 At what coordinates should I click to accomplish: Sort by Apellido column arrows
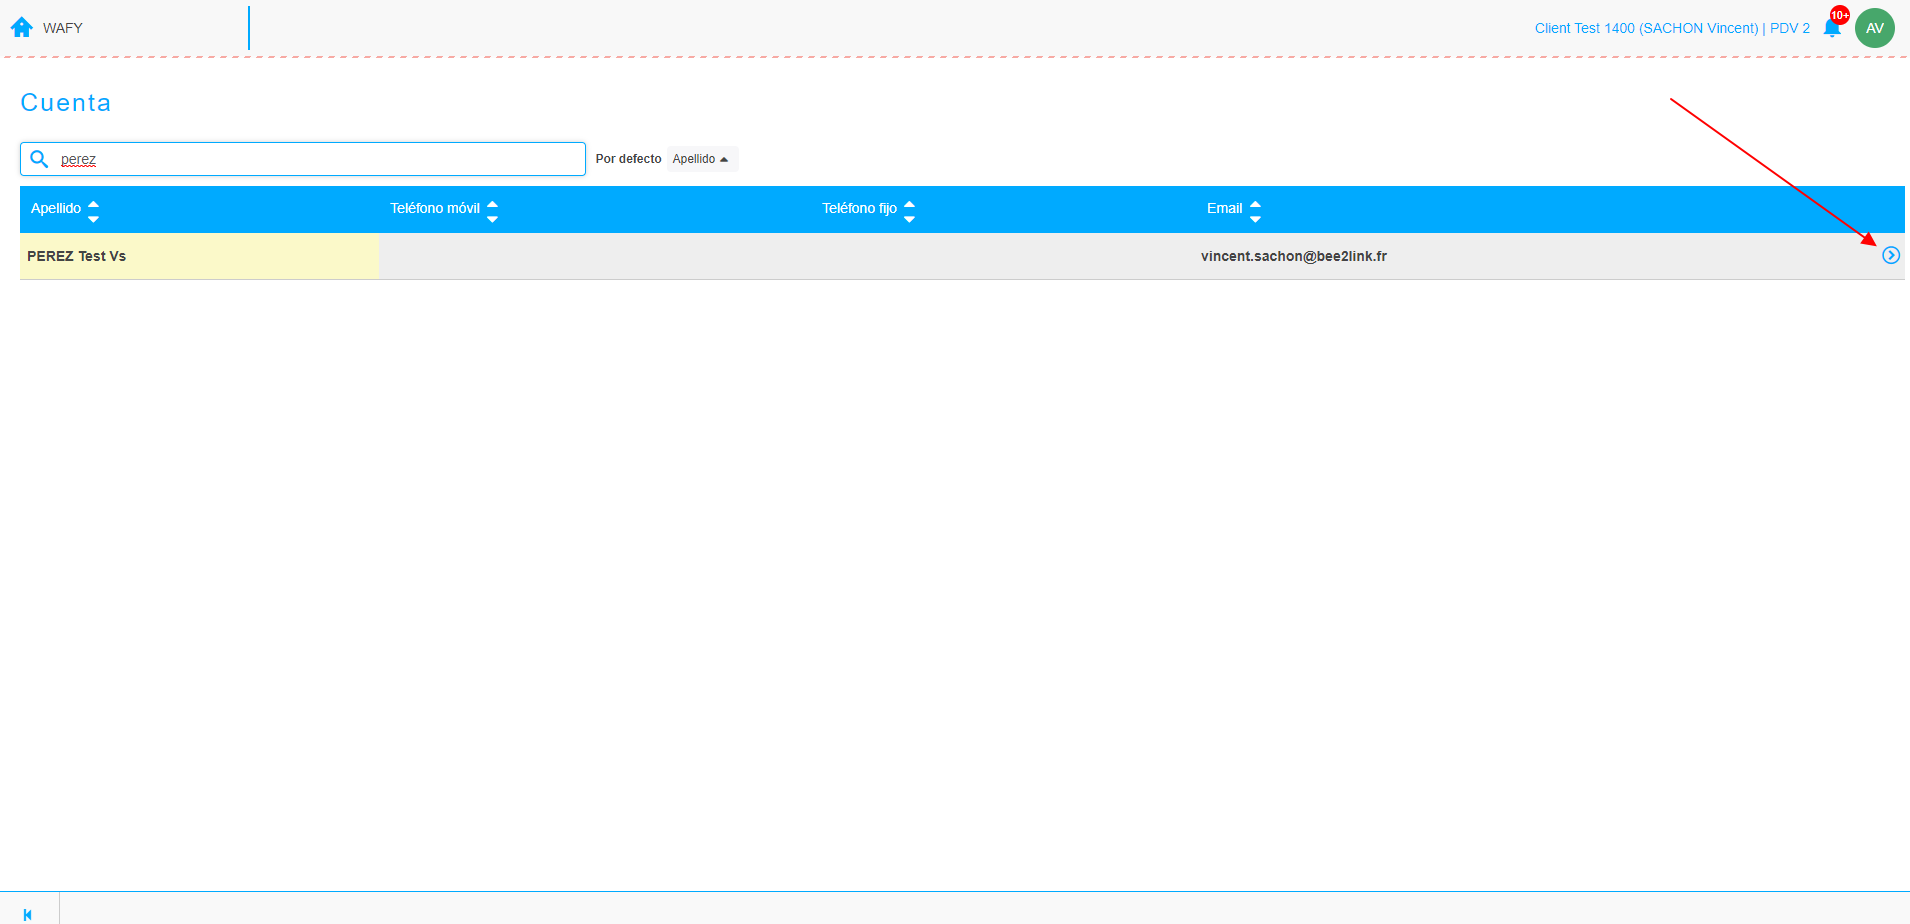93,210
